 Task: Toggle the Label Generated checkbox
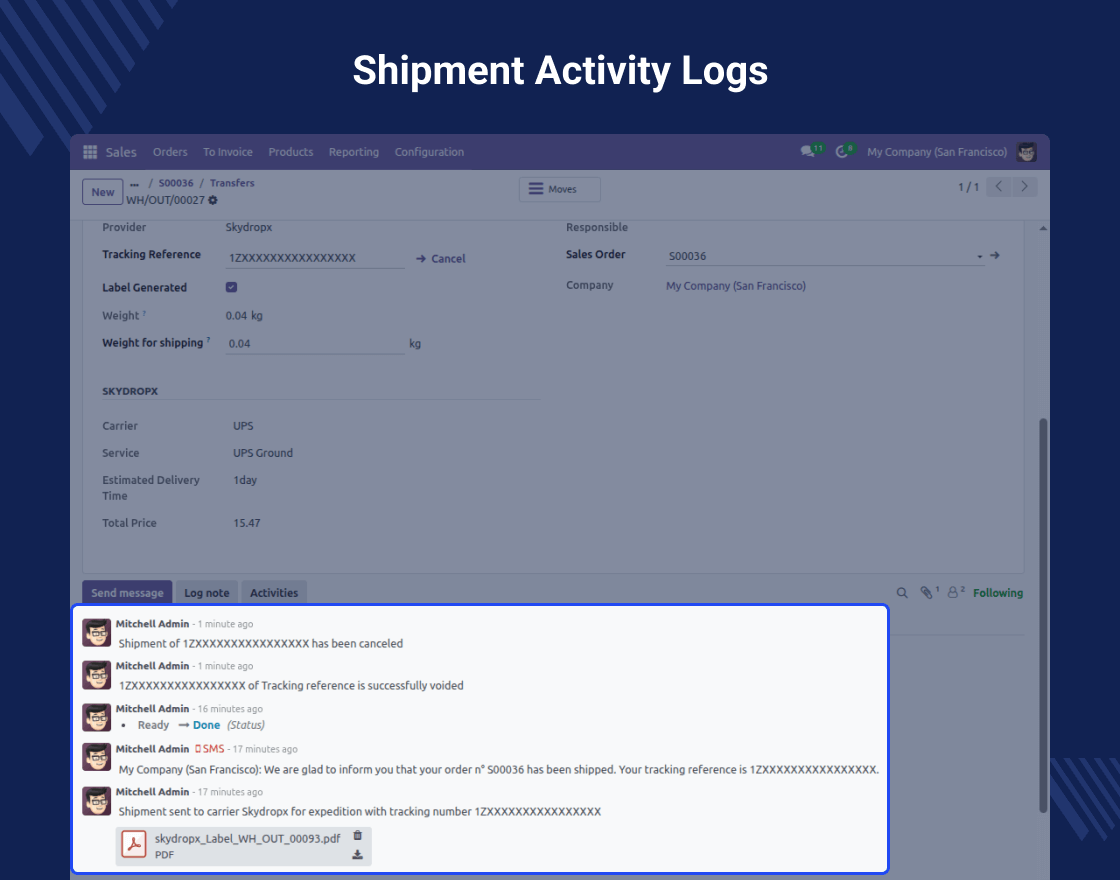231,287
